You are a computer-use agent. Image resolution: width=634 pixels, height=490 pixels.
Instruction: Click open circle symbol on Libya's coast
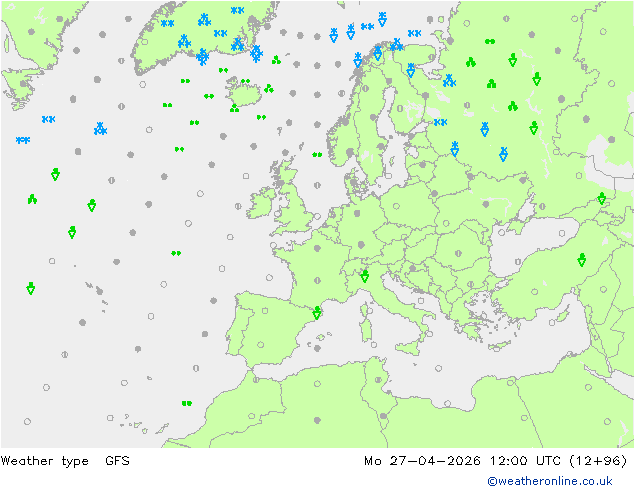(447, 403)
